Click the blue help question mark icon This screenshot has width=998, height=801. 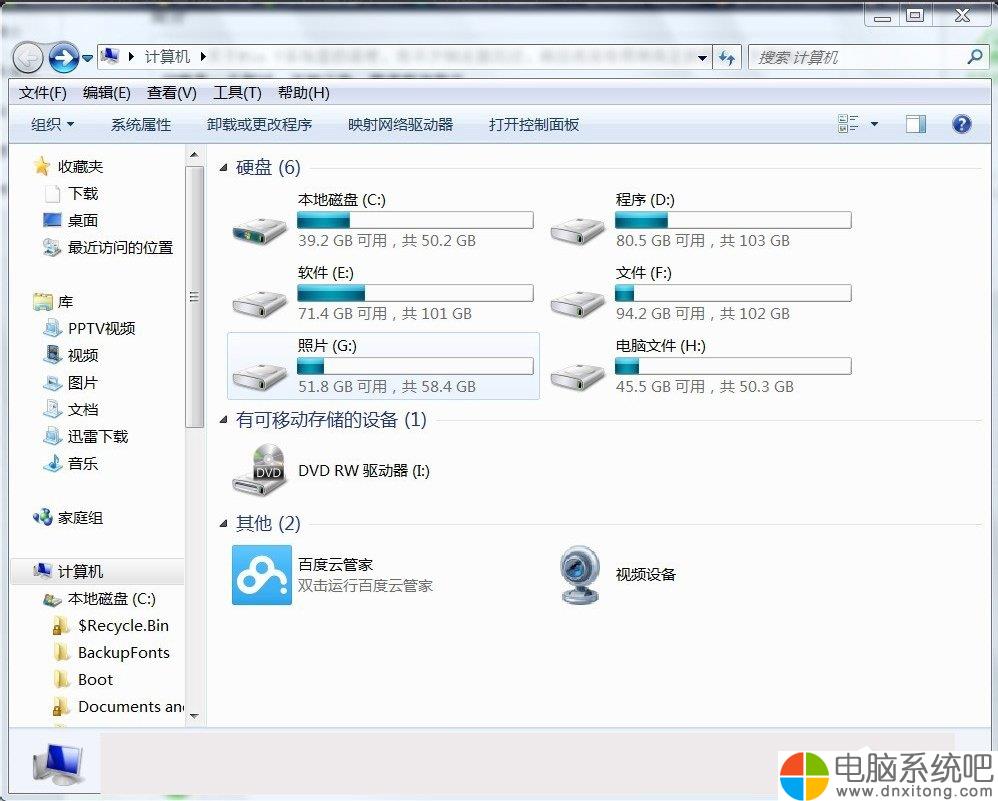pyautogui.click(x=961, y=124)
